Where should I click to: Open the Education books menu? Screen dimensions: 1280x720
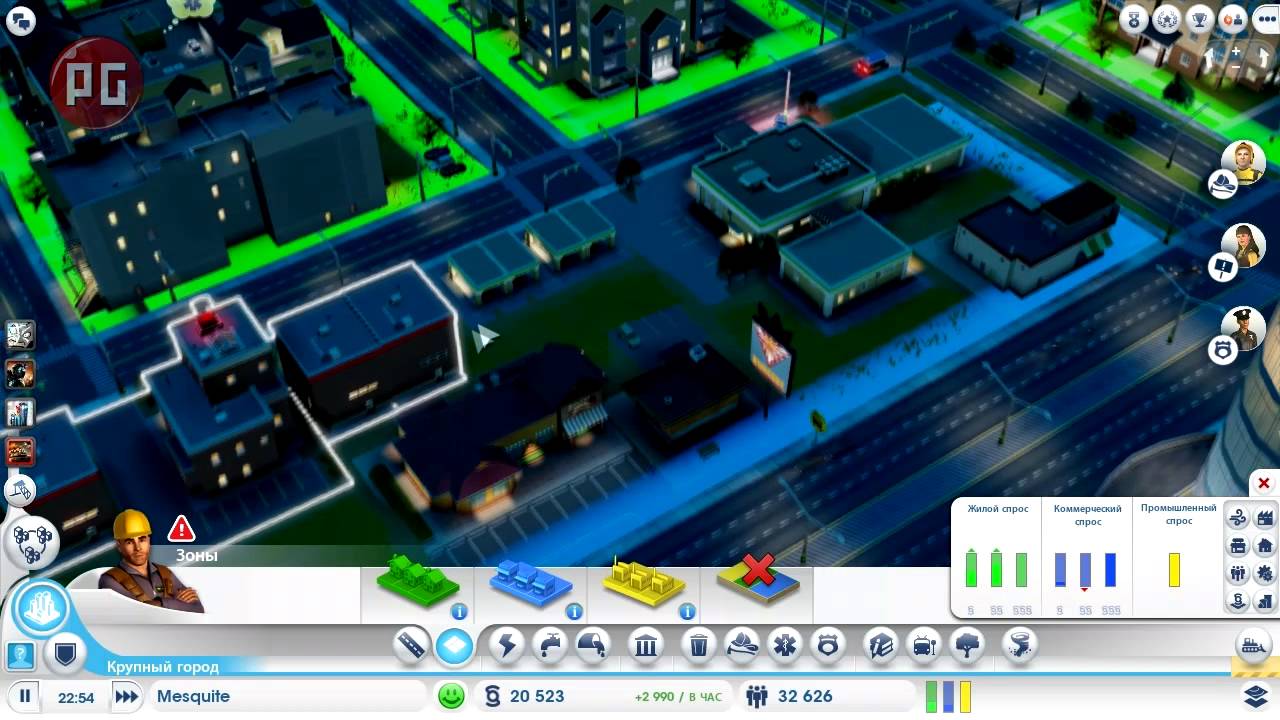(881, 646)
